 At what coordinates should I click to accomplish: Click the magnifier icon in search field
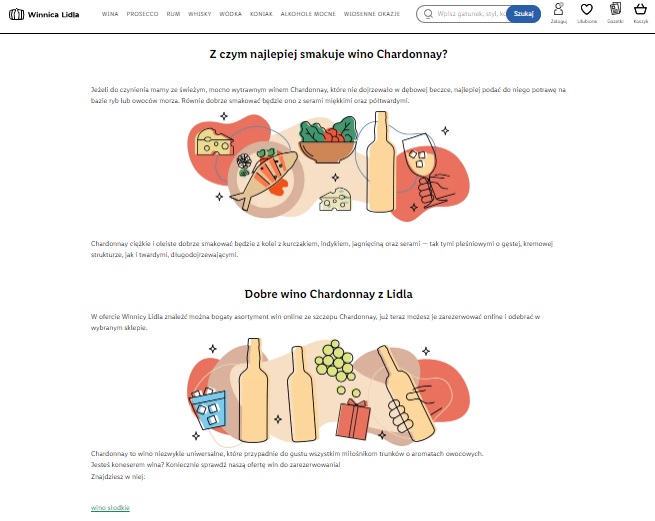(x=428, y=14)
